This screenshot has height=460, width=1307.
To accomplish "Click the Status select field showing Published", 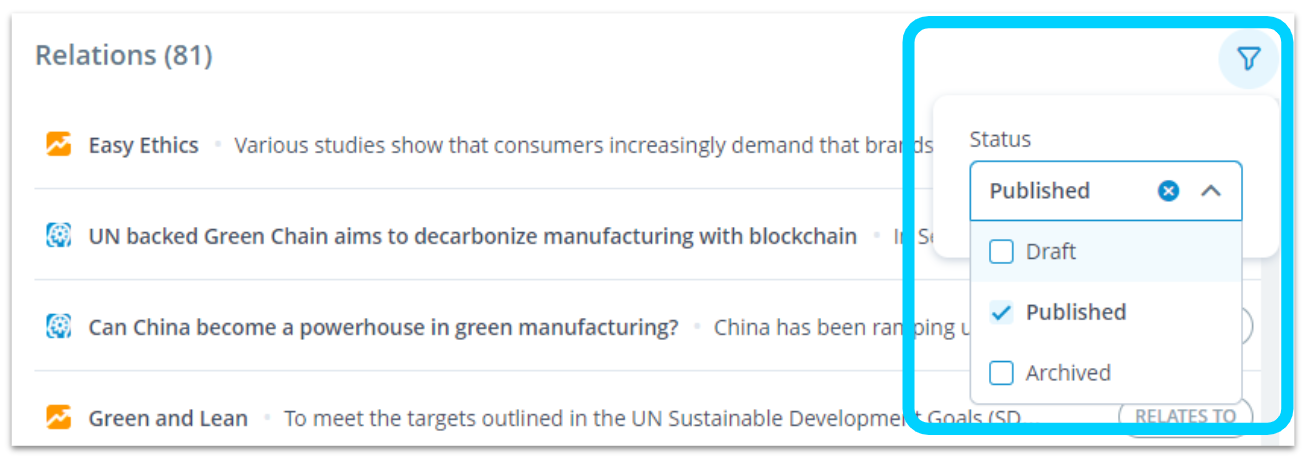I will click(1106, 191).
